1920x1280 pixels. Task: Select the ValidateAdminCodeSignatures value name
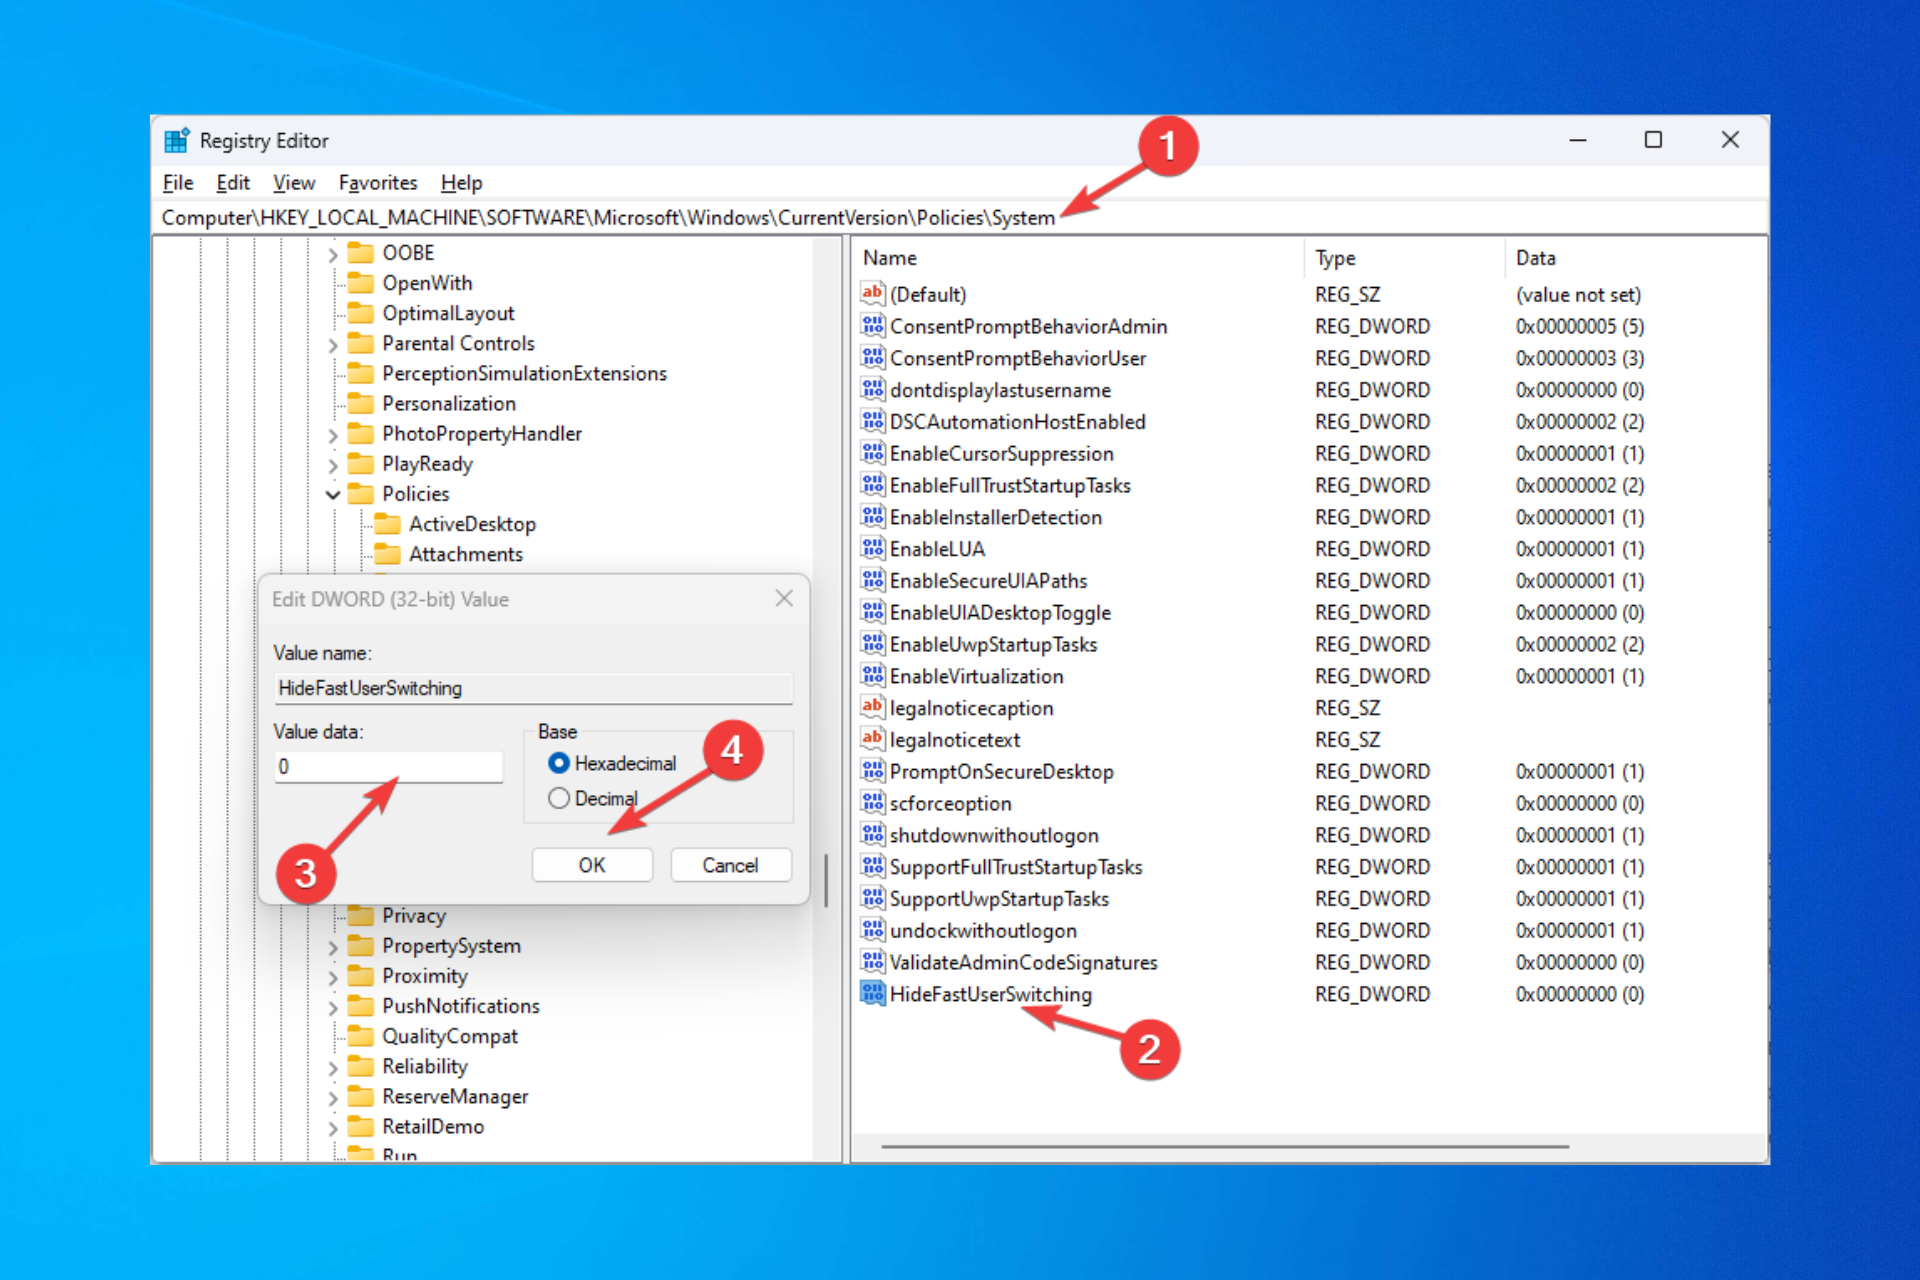pyautogui.click(x=1023, y=962)
